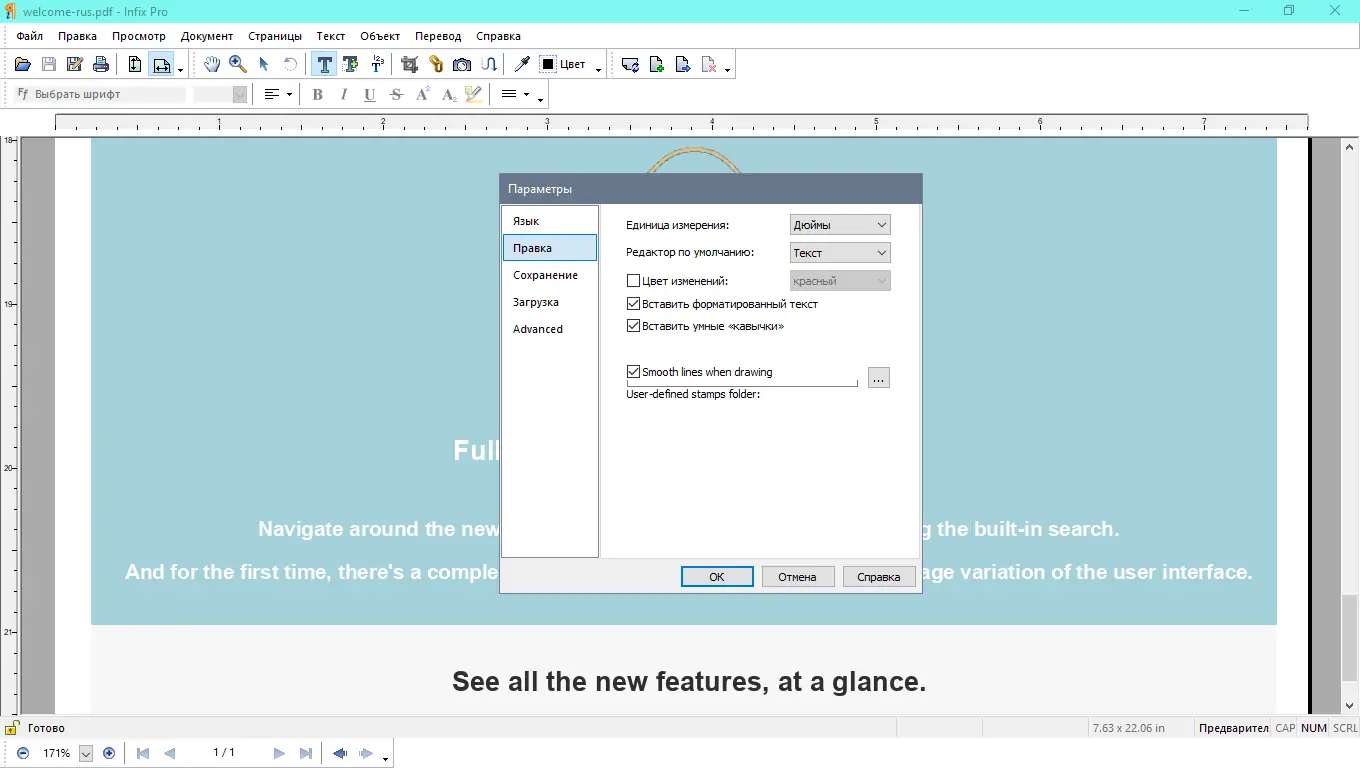Image resolution: width=1360 pixels, height=768 pixels.
Task: Choose the add Text Box tool
Action: [x=350, y=65]
